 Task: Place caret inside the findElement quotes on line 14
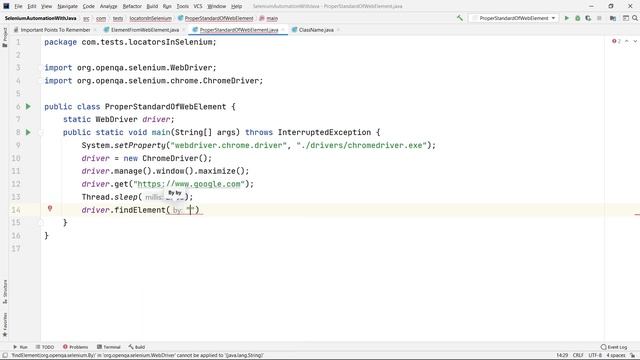190,210
